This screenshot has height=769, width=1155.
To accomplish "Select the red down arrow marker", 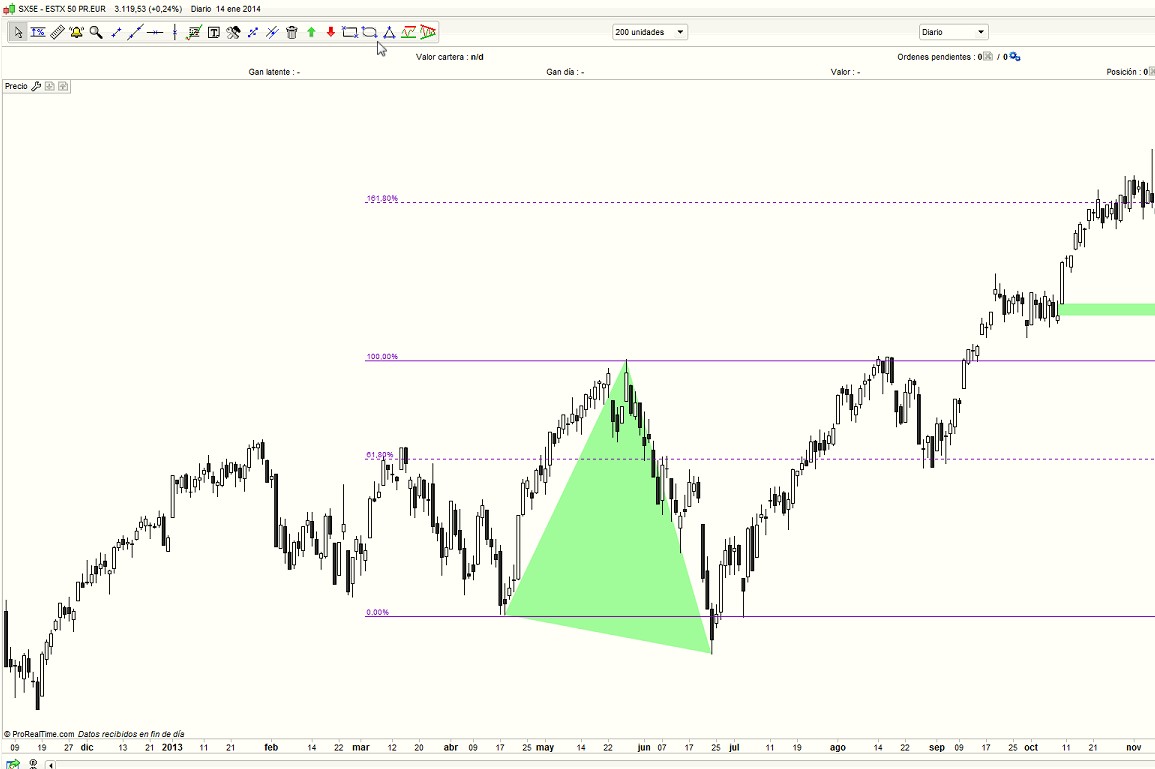I will point(331,32).
